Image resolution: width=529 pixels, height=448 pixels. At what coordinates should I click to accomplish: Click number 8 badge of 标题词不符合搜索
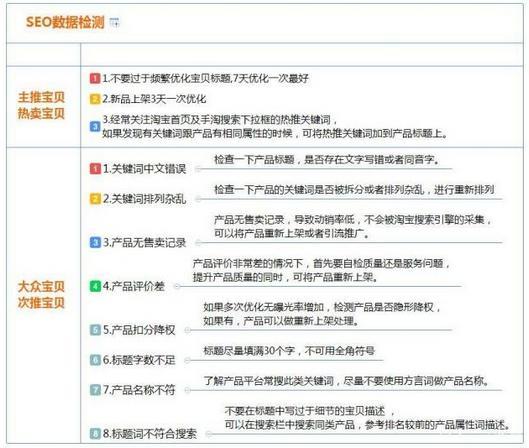[95, 433]
